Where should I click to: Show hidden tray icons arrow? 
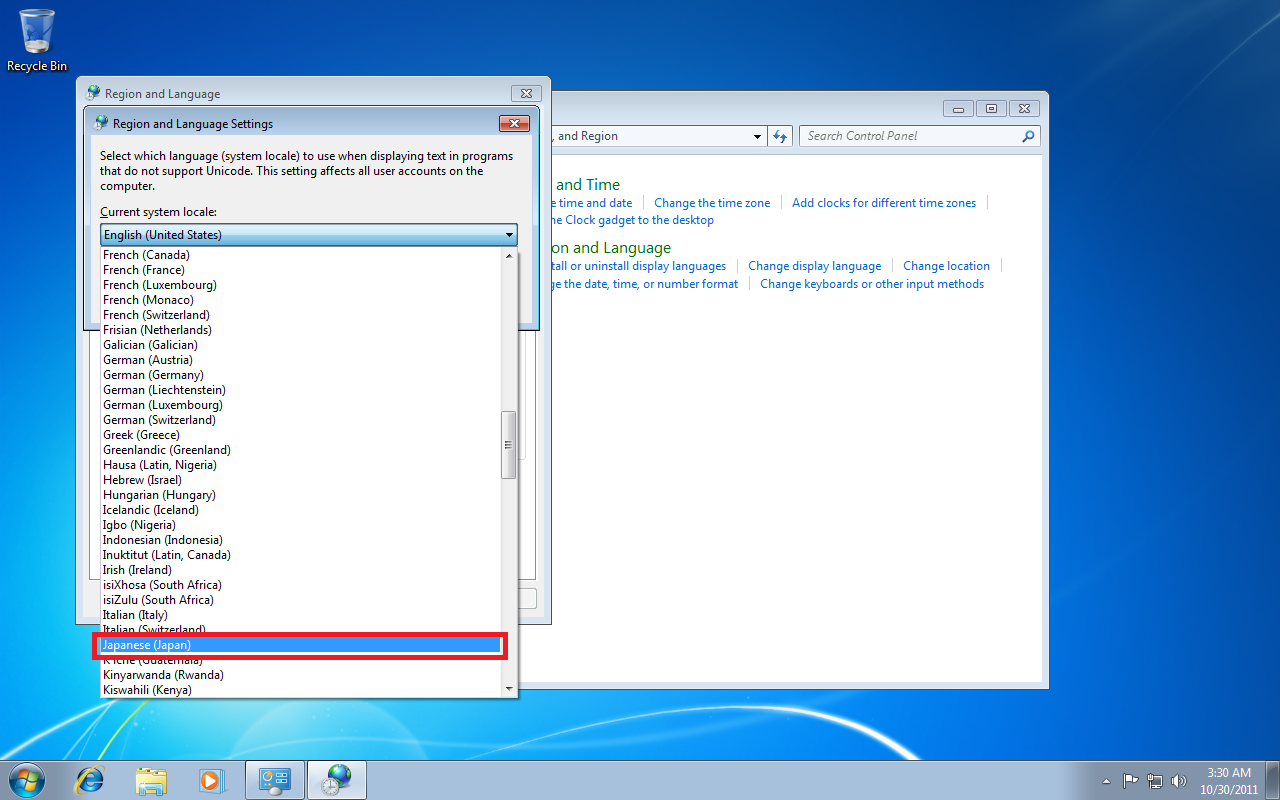point(1106,781)
